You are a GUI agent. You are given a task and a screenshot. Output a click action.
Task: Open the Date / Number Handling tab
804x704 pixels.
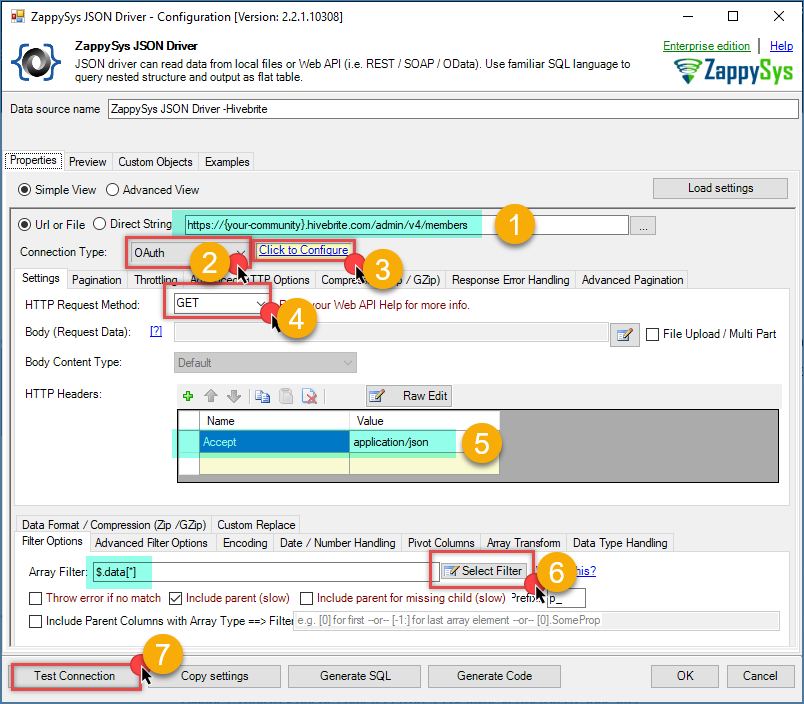click(x=337, y=543)
